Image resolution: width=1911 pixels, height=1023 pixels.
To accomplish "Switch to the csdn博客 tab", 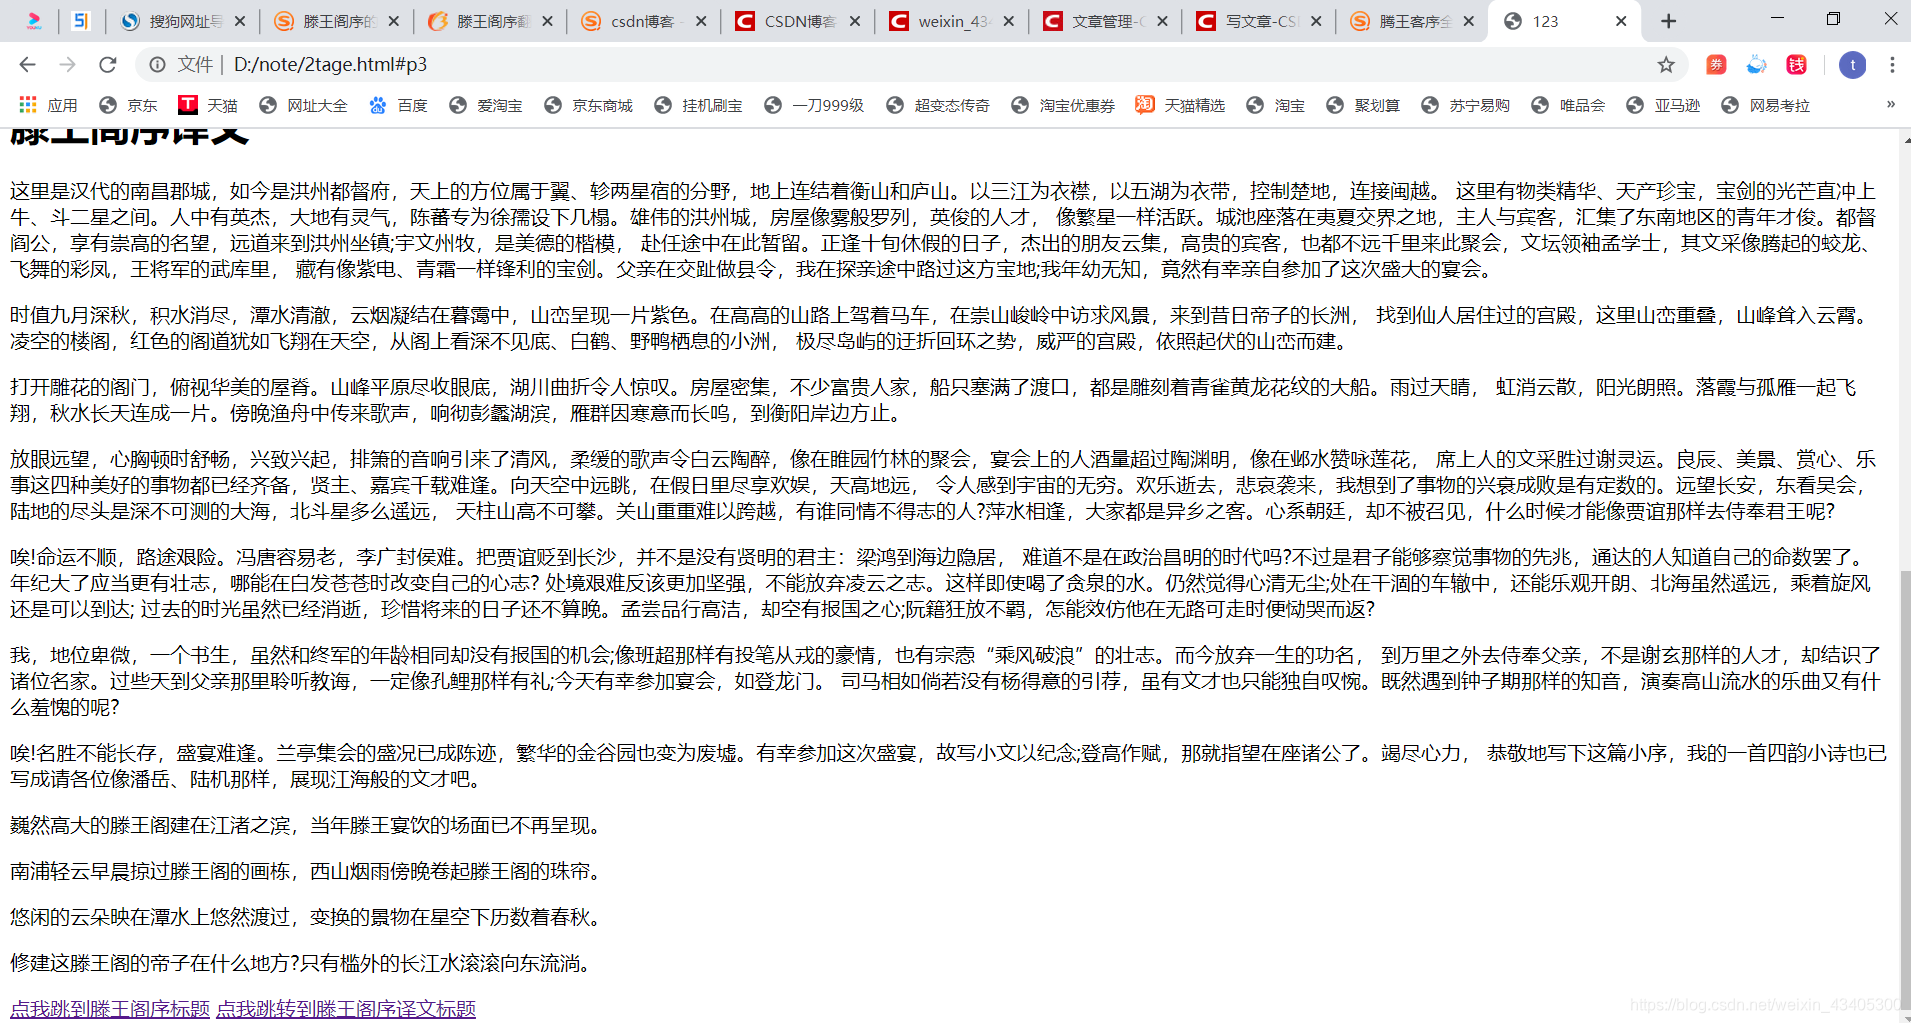I will pyautogui.click(x=644, y=21).
